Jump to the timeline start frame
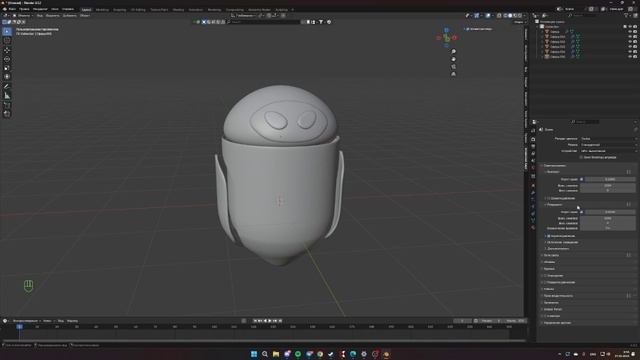Screen dimensions: 640x360 (x=256, y=321)
